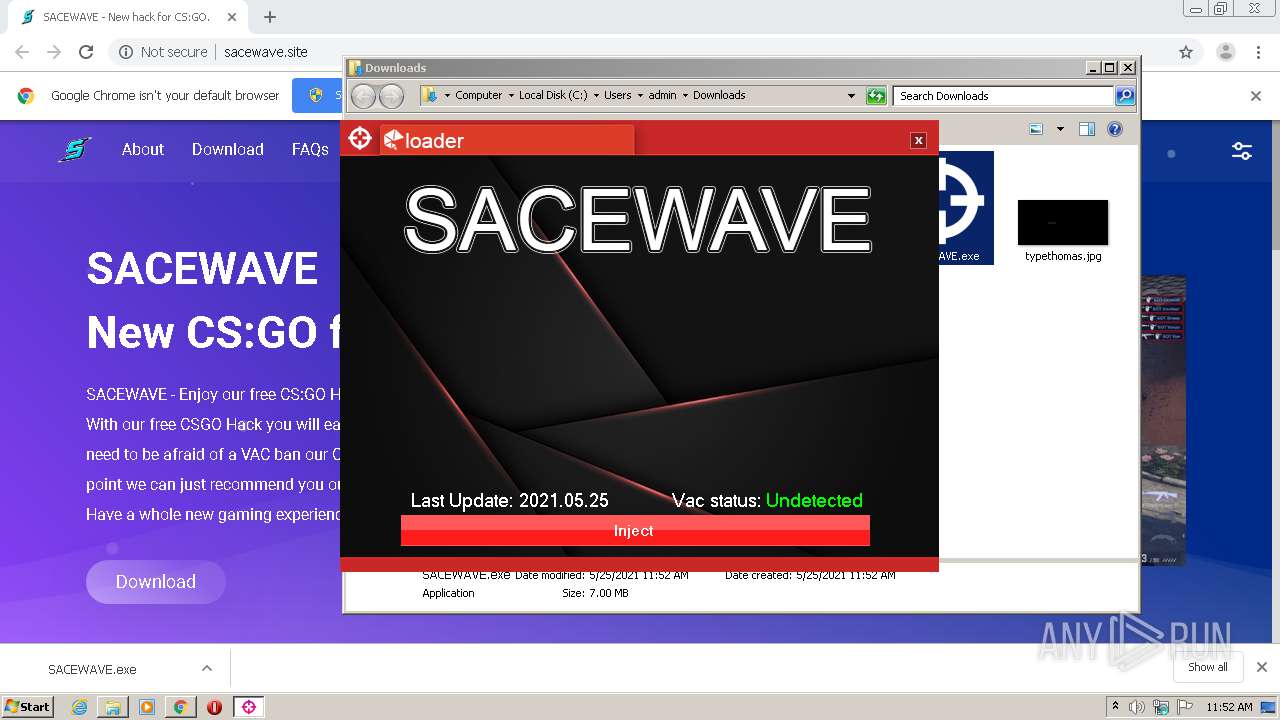Screen dimensions: 1280x720
Task: Select the typethomas.jpg file thumbnail
Action: (1063, 222)
